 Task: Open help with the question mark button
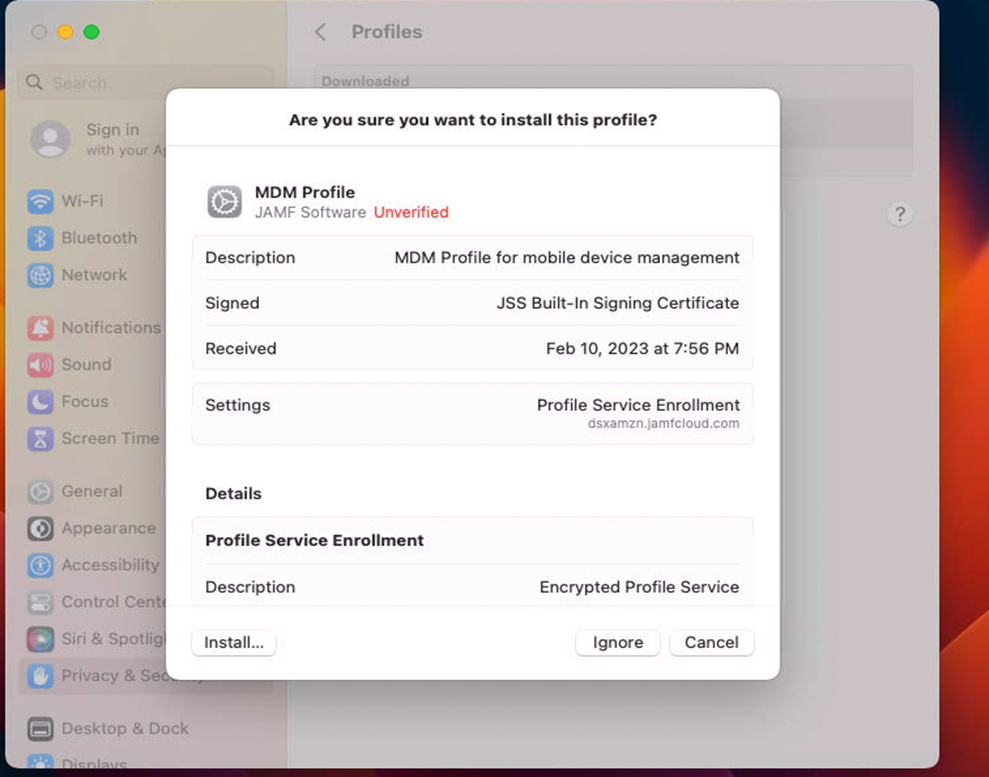[x=900, y=214]
